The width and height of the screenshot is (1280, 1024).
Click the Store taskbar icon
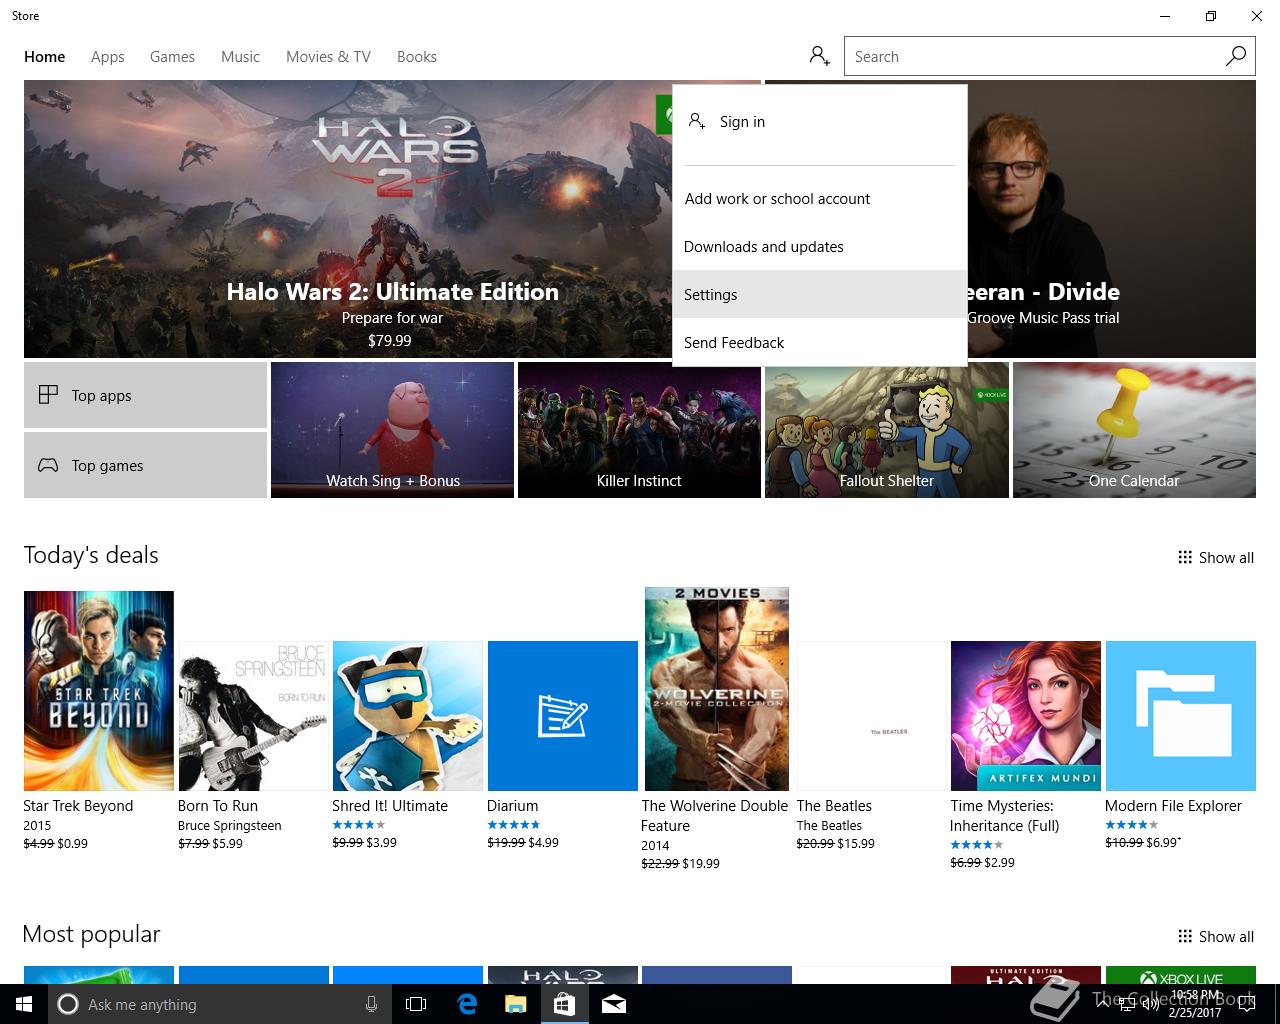pos(564,1004)
